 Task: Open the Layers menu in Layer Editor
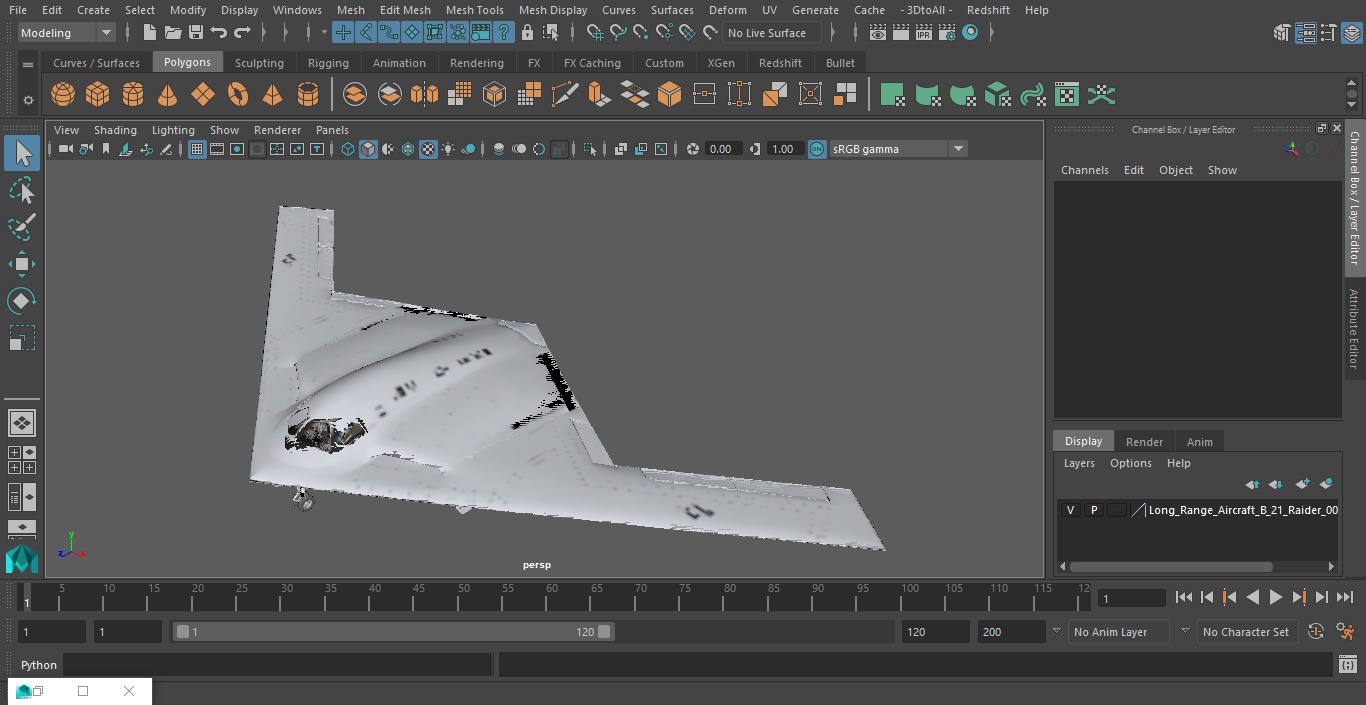tap(1079, 463)
